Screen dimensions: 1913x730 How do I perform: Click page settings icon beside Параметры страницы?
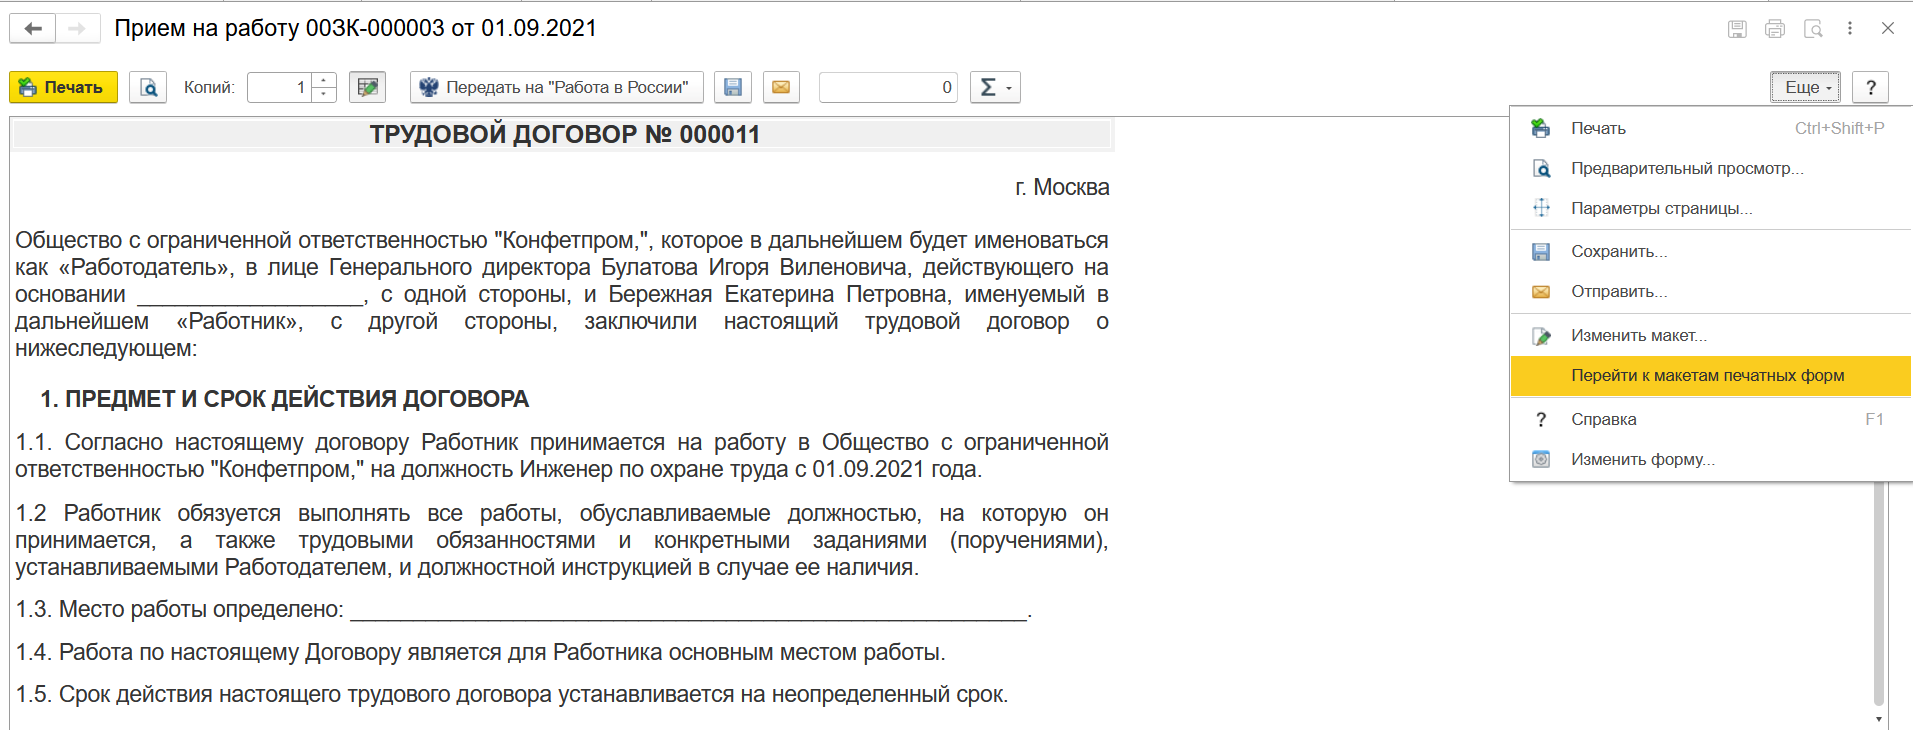tap(1541, 208)
